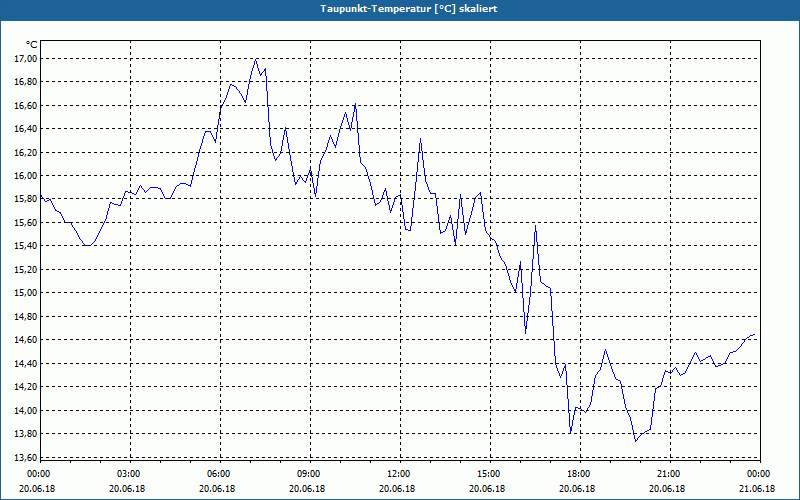Click the 14,20 y-axis tick label

pos(26,387)
